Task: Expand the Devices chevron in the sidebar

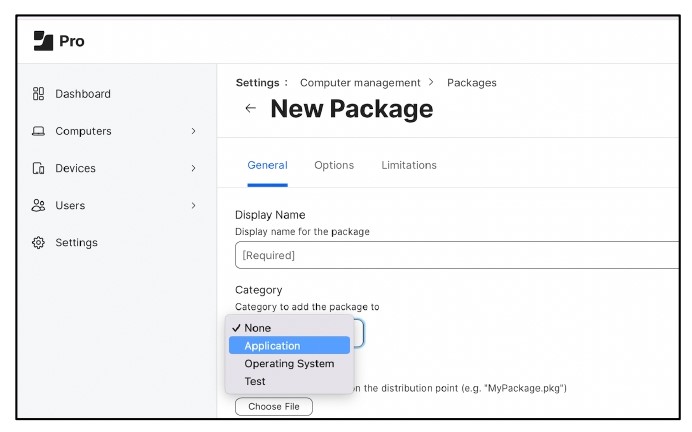Action: (x=193, y=168)
